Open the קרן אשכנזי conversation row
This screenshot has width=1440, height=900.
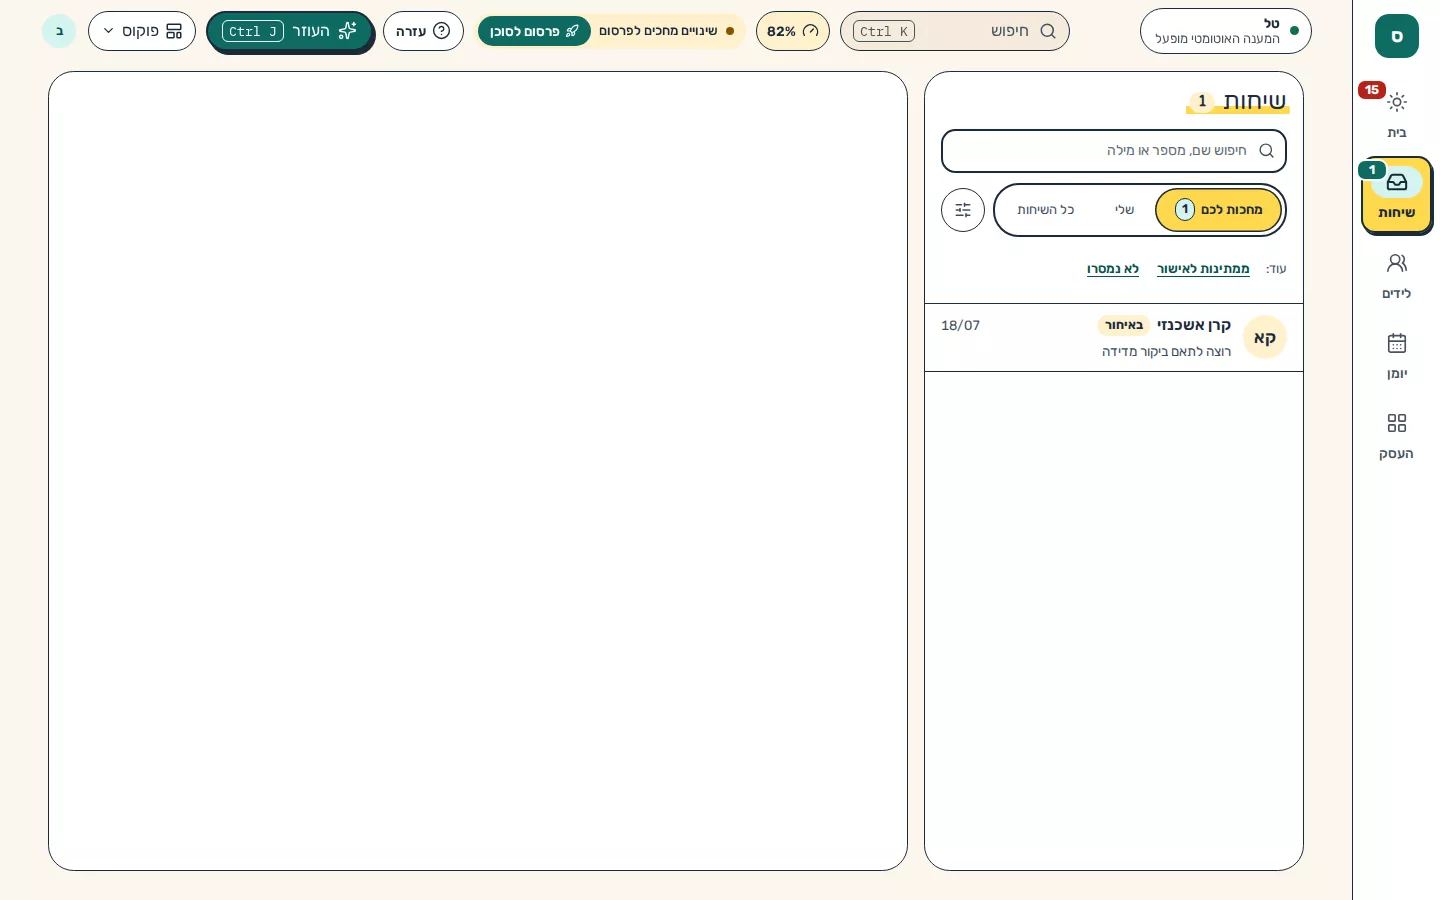click(x=1114, y=338)
